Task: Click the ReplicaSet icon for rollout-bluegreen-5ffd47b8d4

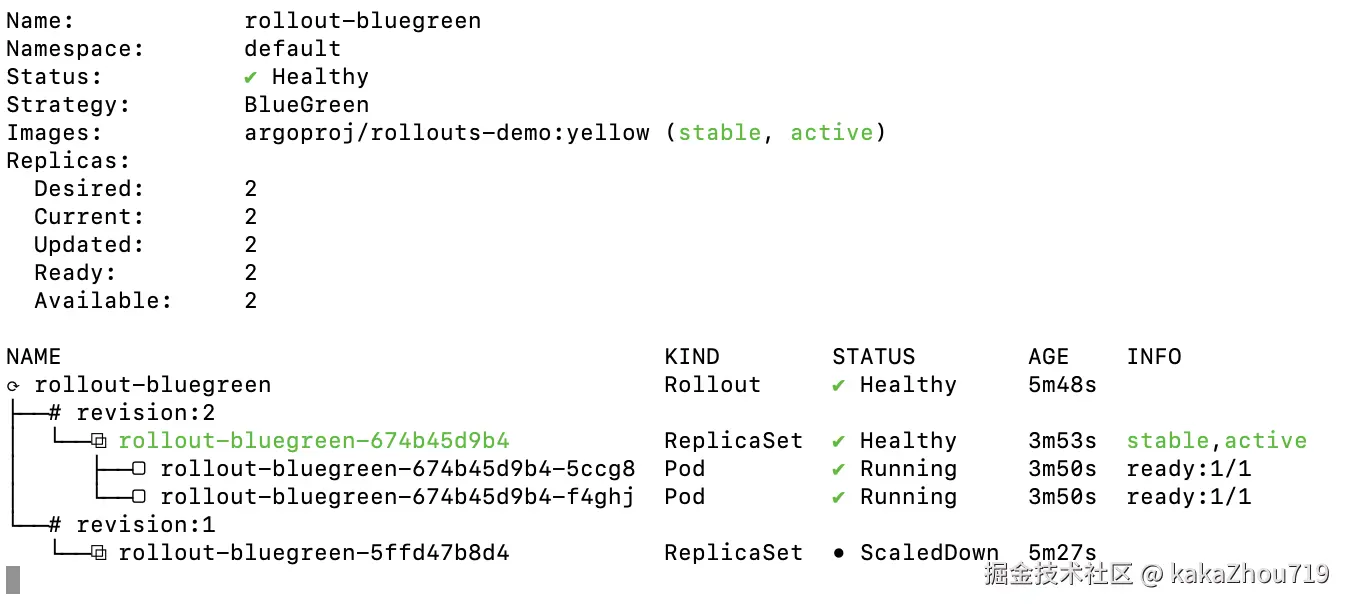Action: (x=98, y=553)
